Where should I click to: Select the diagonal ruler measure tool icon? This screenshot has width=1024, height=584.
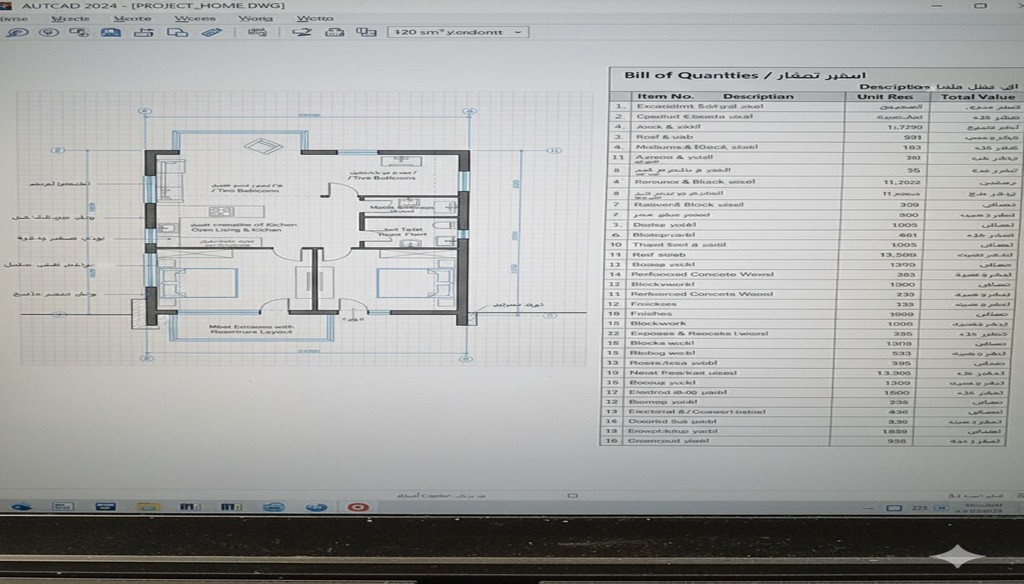pos(211,32)
